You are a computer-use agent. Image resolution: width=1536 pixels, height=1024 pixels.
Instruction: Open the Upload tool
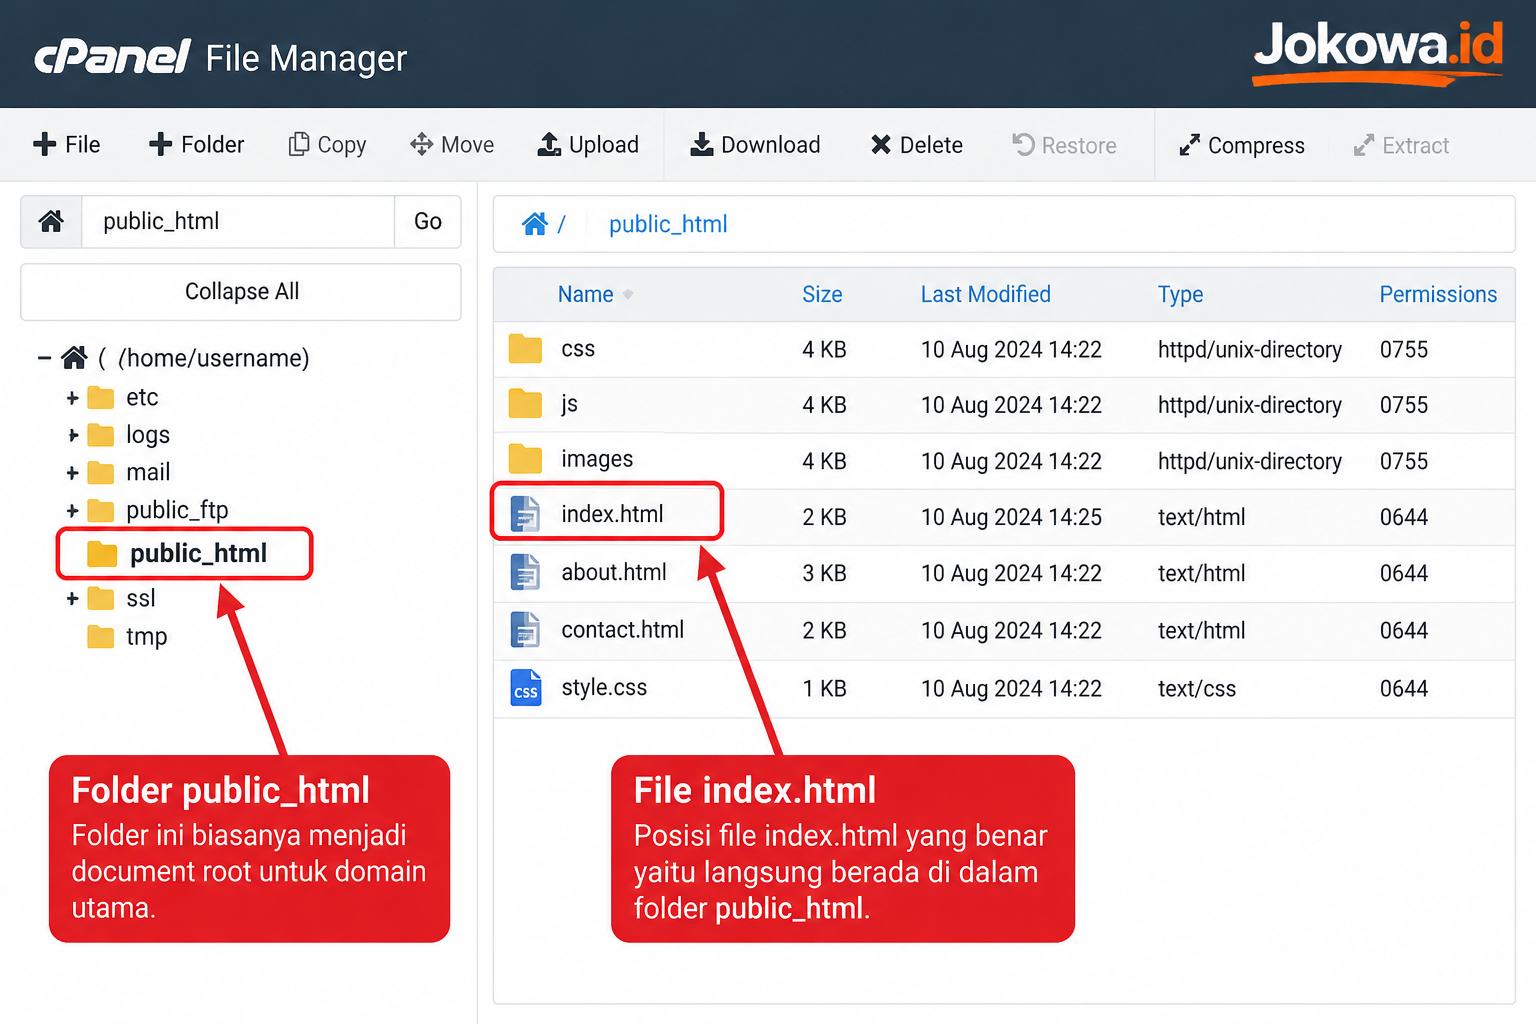tap(588, 145)
